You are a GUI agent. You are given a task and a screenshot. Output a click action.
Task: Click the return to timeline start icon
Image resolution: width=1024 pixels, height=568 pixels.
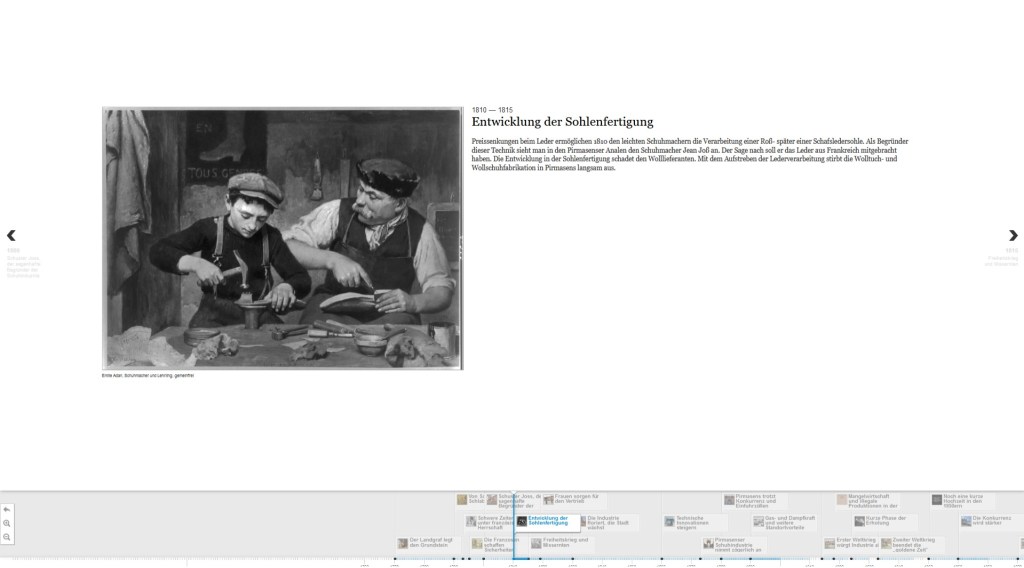tap(7, 509)
